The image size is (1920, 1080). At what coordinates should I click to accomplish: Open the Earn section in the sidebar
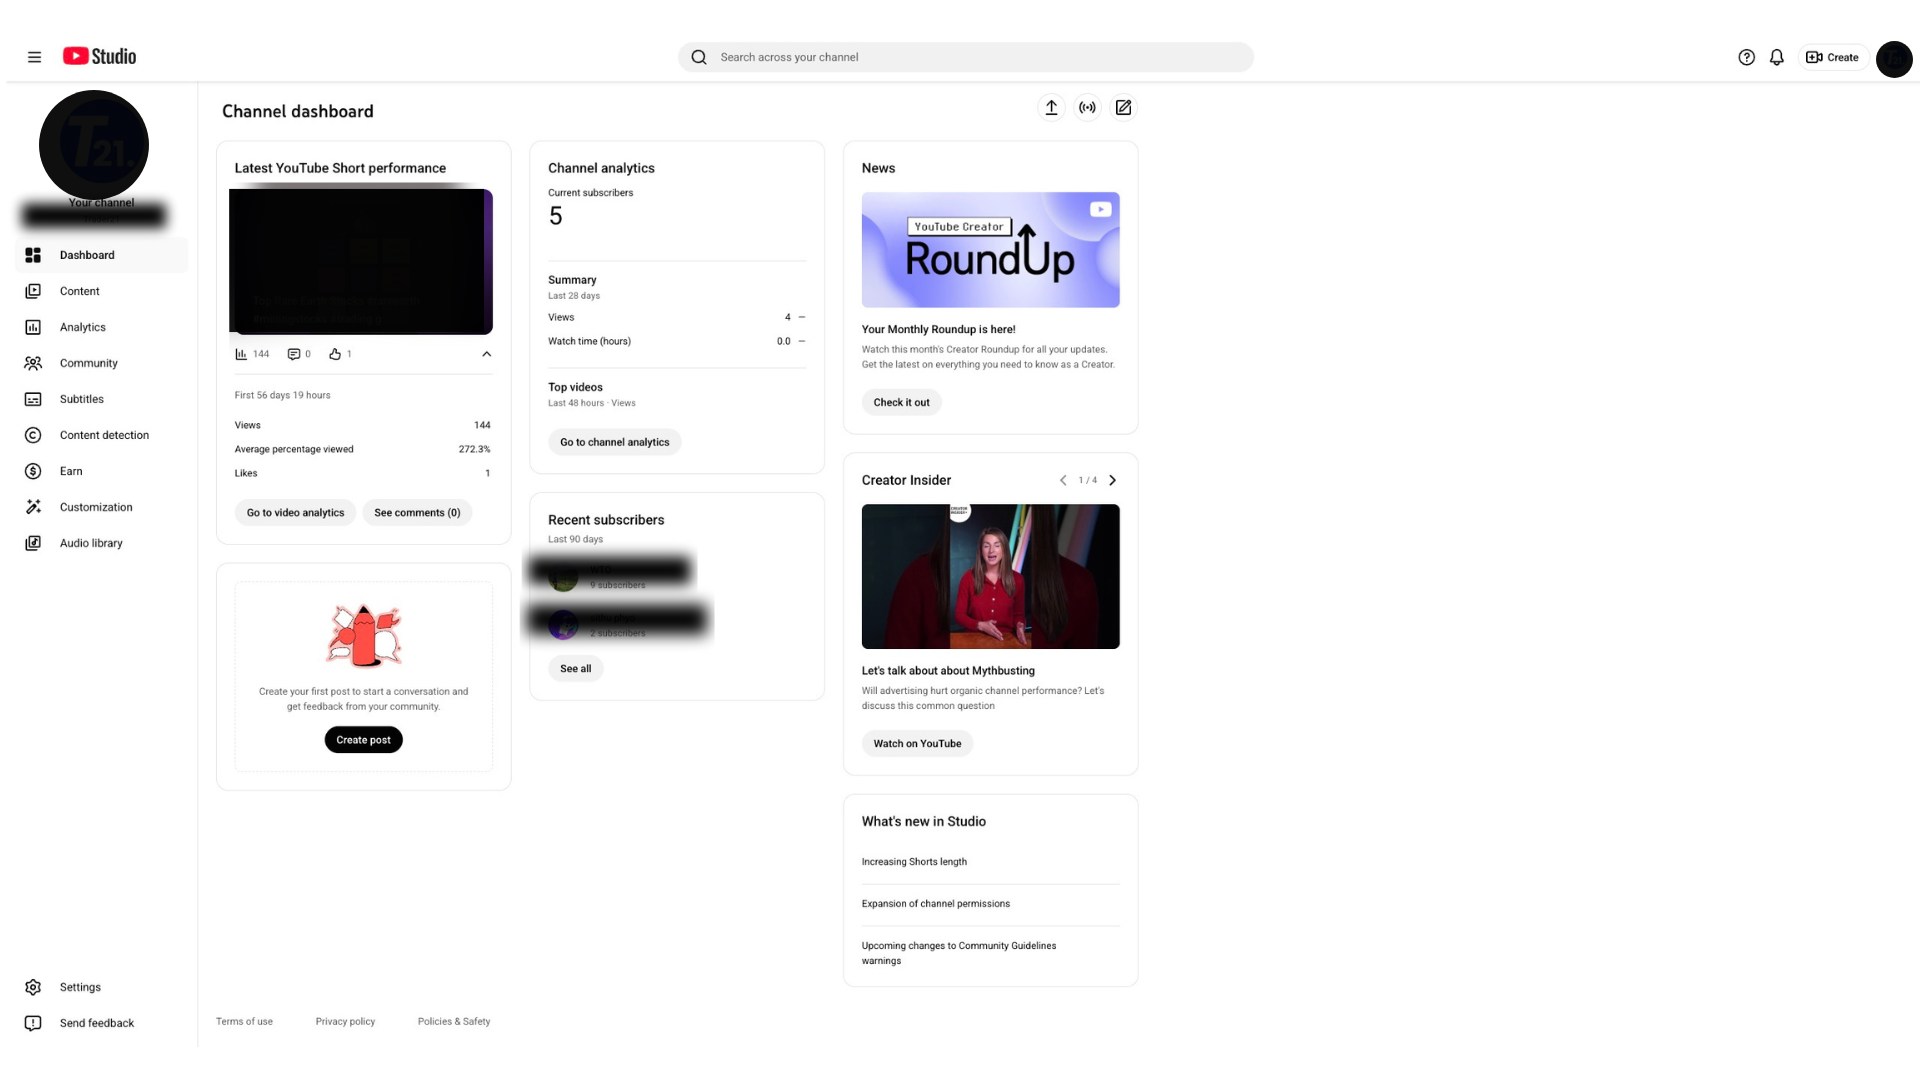(x=71, y=471)
